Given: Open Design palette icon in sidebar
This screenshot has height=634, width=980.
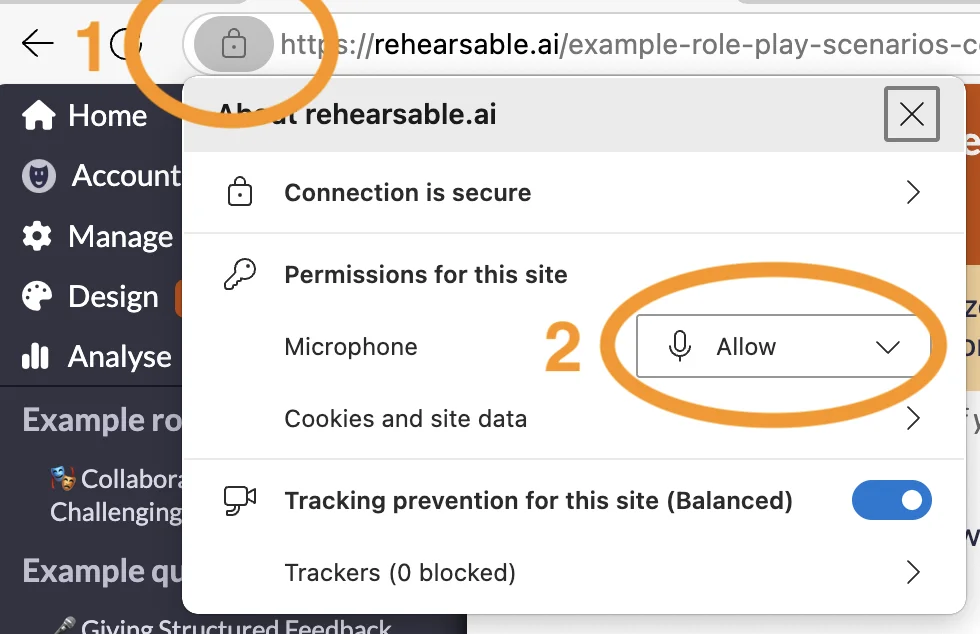Looking at the screenshot, I should tap(38, 296).
